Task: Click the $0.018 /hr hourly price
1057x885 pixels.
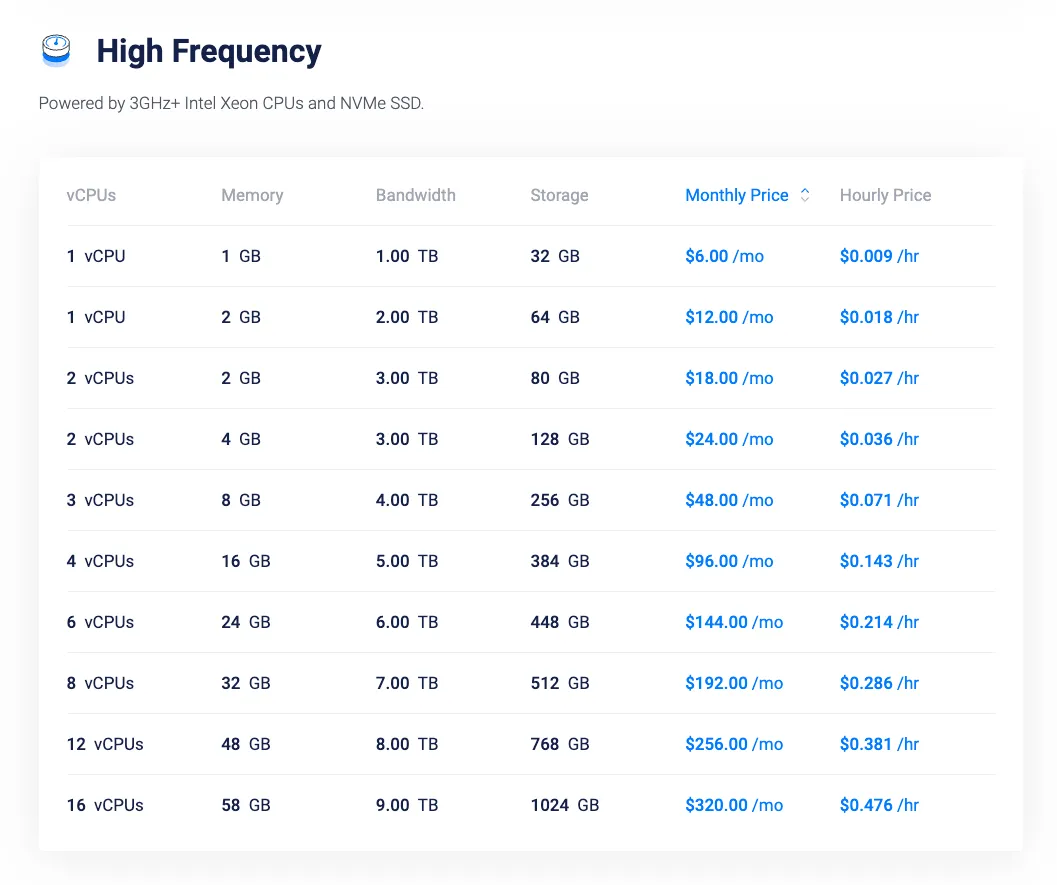Action: (880, 317)
